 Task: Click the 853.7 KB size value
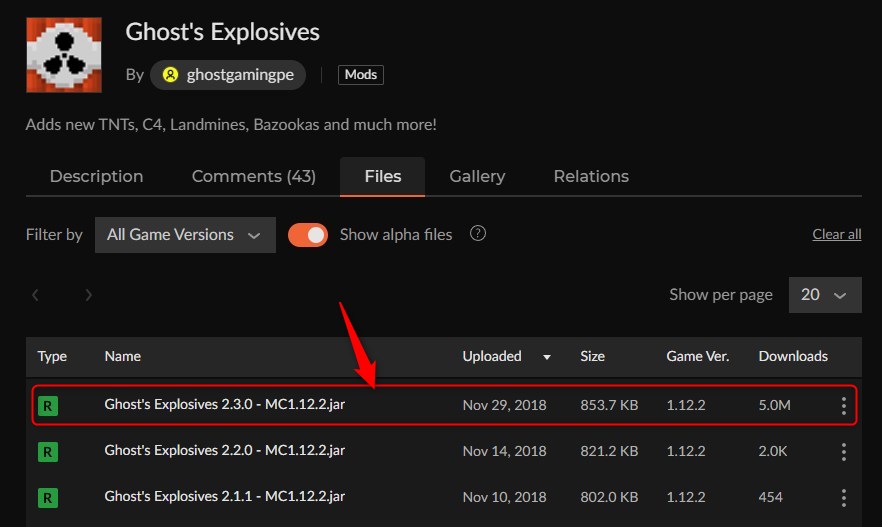609,405
